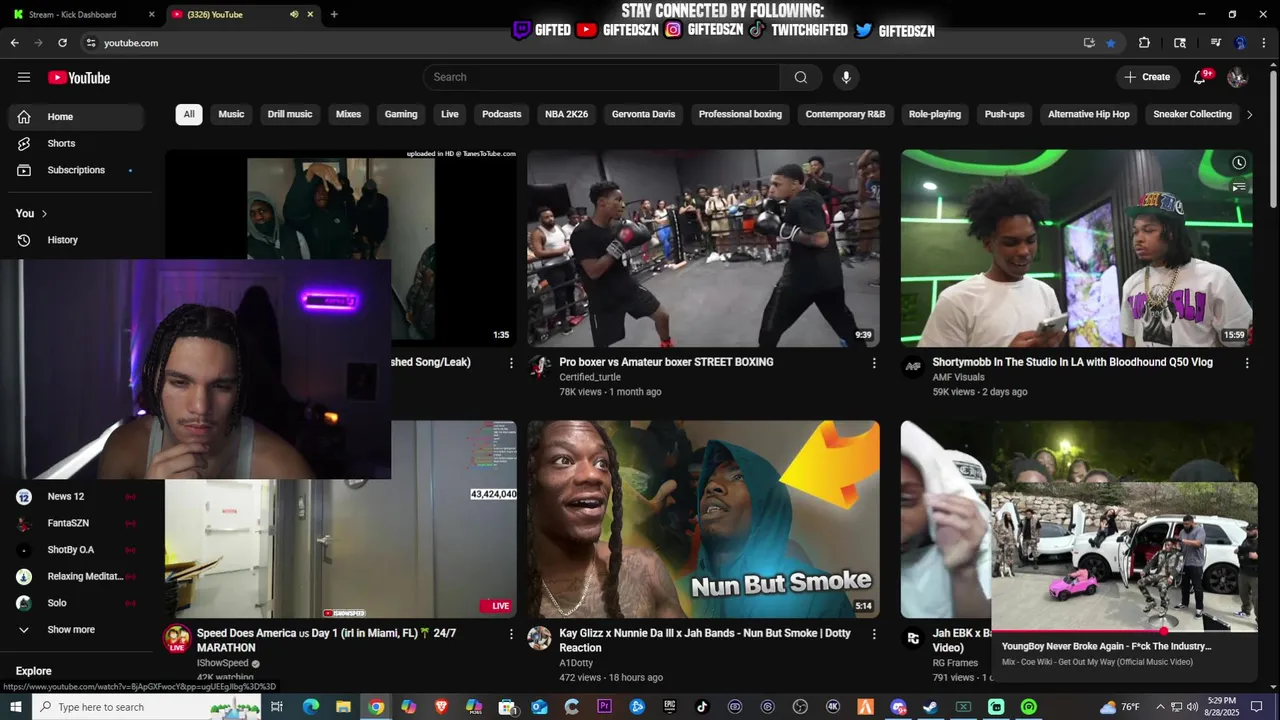Open the street boxing video thumbnail
Viewport: 1280px width, 720px height.
coord(703,248)
